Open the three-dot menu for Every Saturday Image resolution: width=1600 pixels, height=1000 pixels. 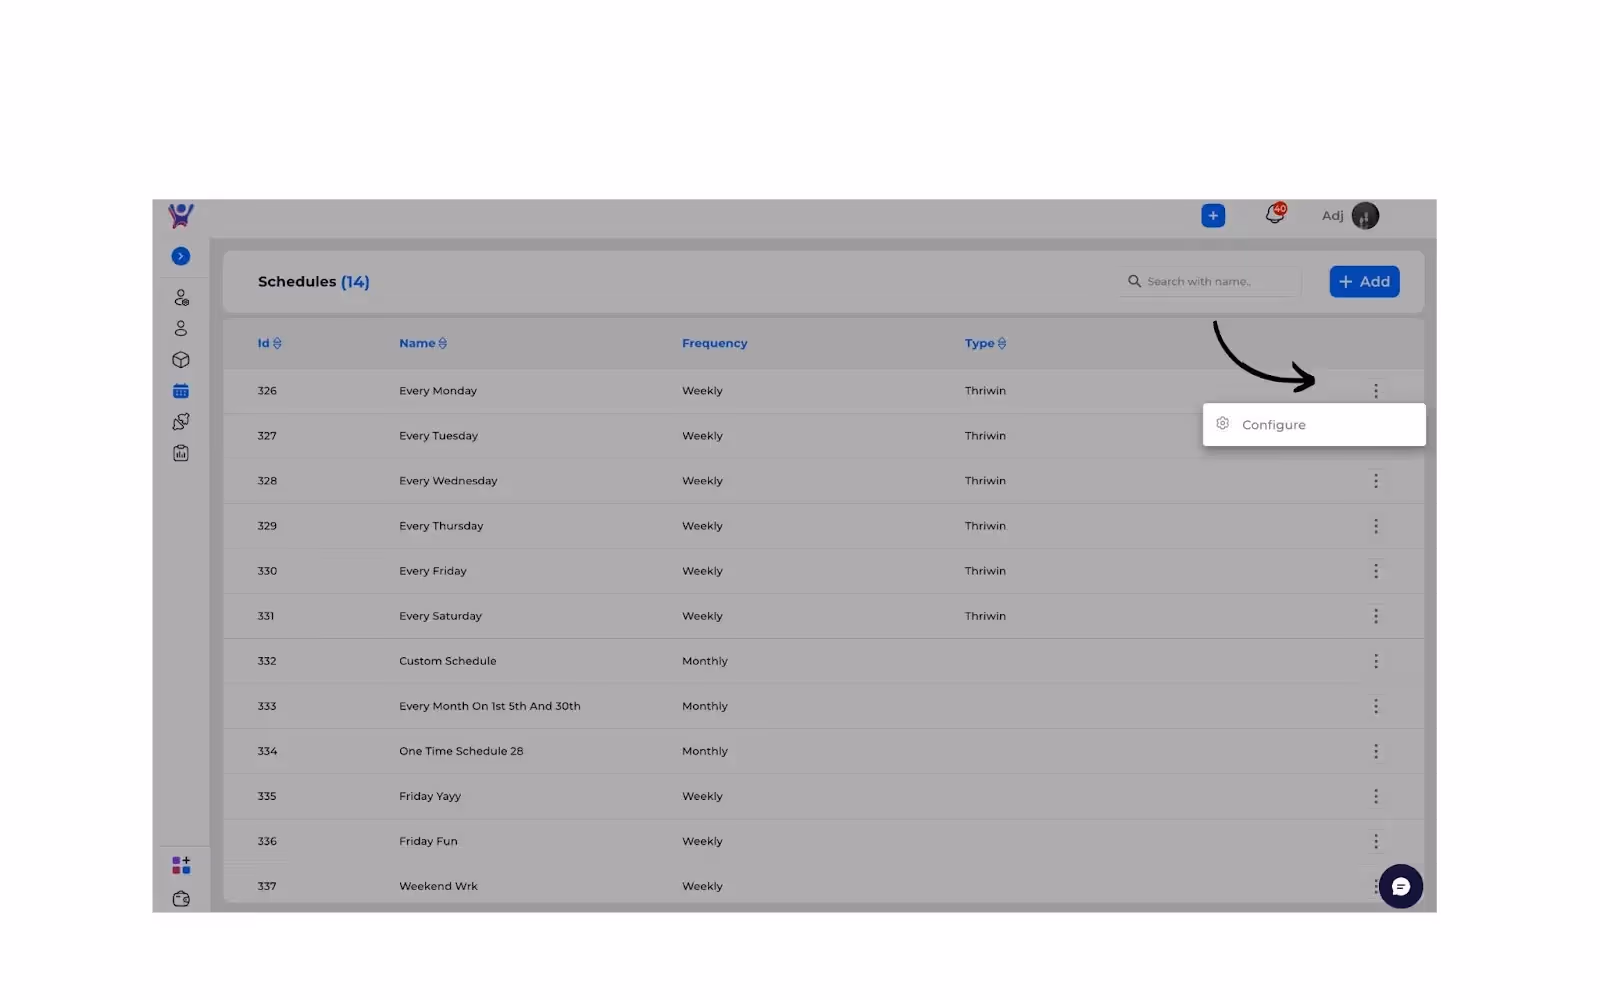tap(1376, 616)
